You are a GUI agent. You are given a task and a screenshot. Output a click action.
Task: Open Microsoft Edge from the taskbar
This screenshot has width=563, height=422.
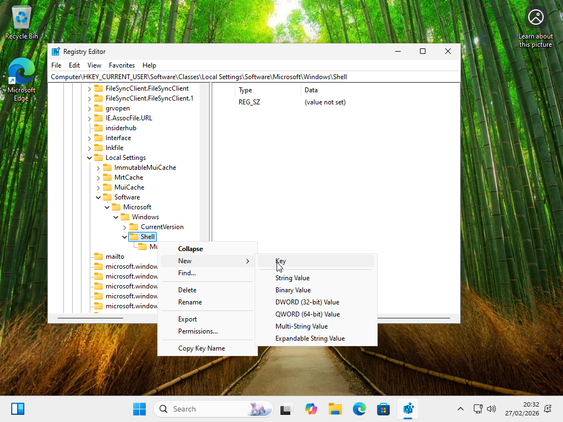point(359,409)
